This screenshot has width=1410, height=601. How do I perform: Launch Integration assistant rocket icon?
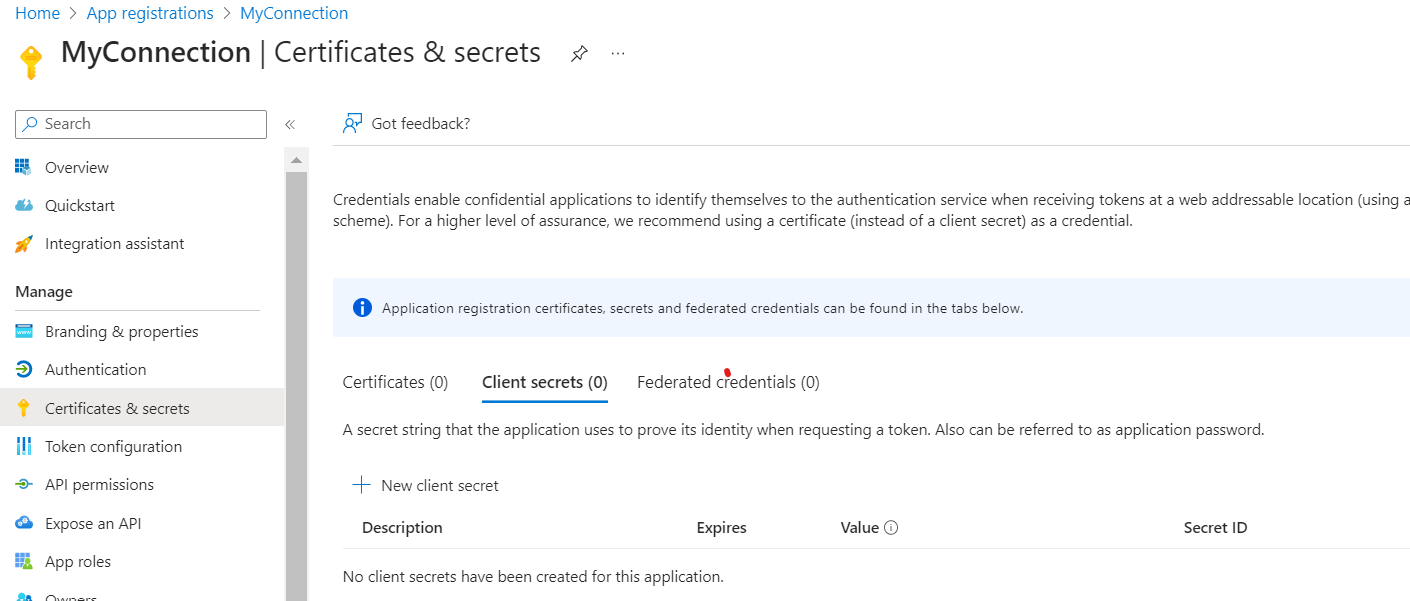point(24,244)
